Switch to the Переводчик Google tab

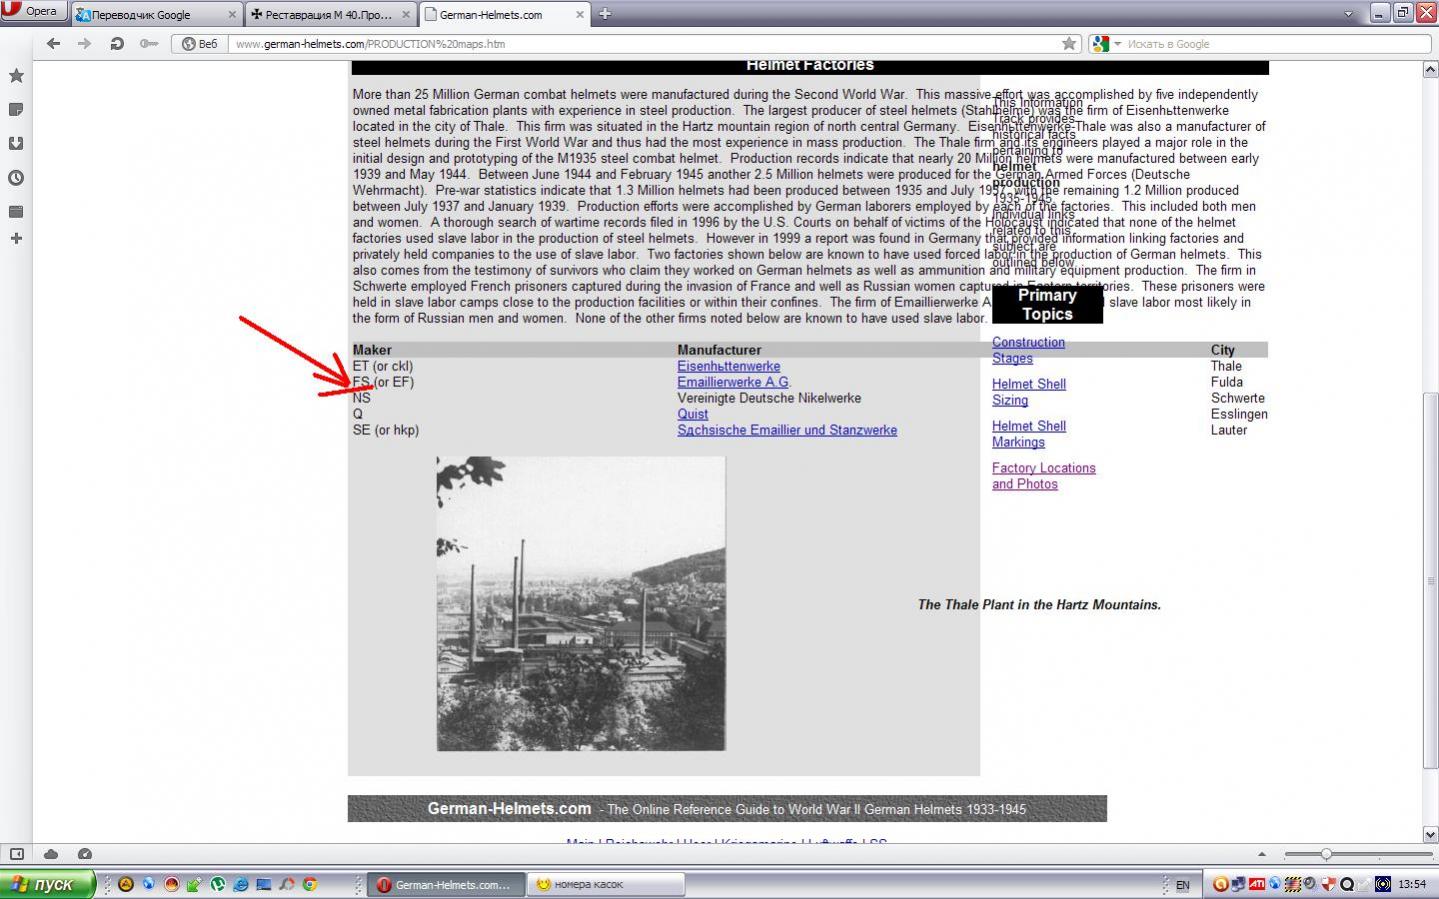(x=157, y=15)
